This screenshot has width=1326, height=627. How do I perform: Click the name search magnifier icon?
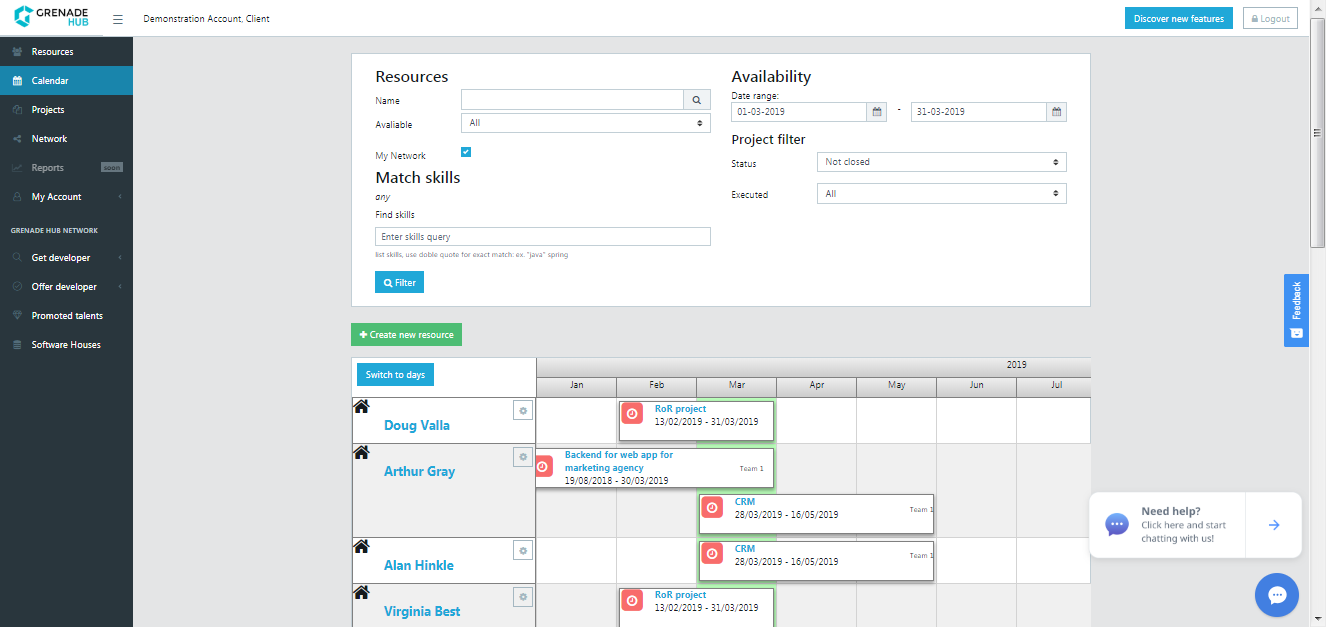tap(697, 100)
